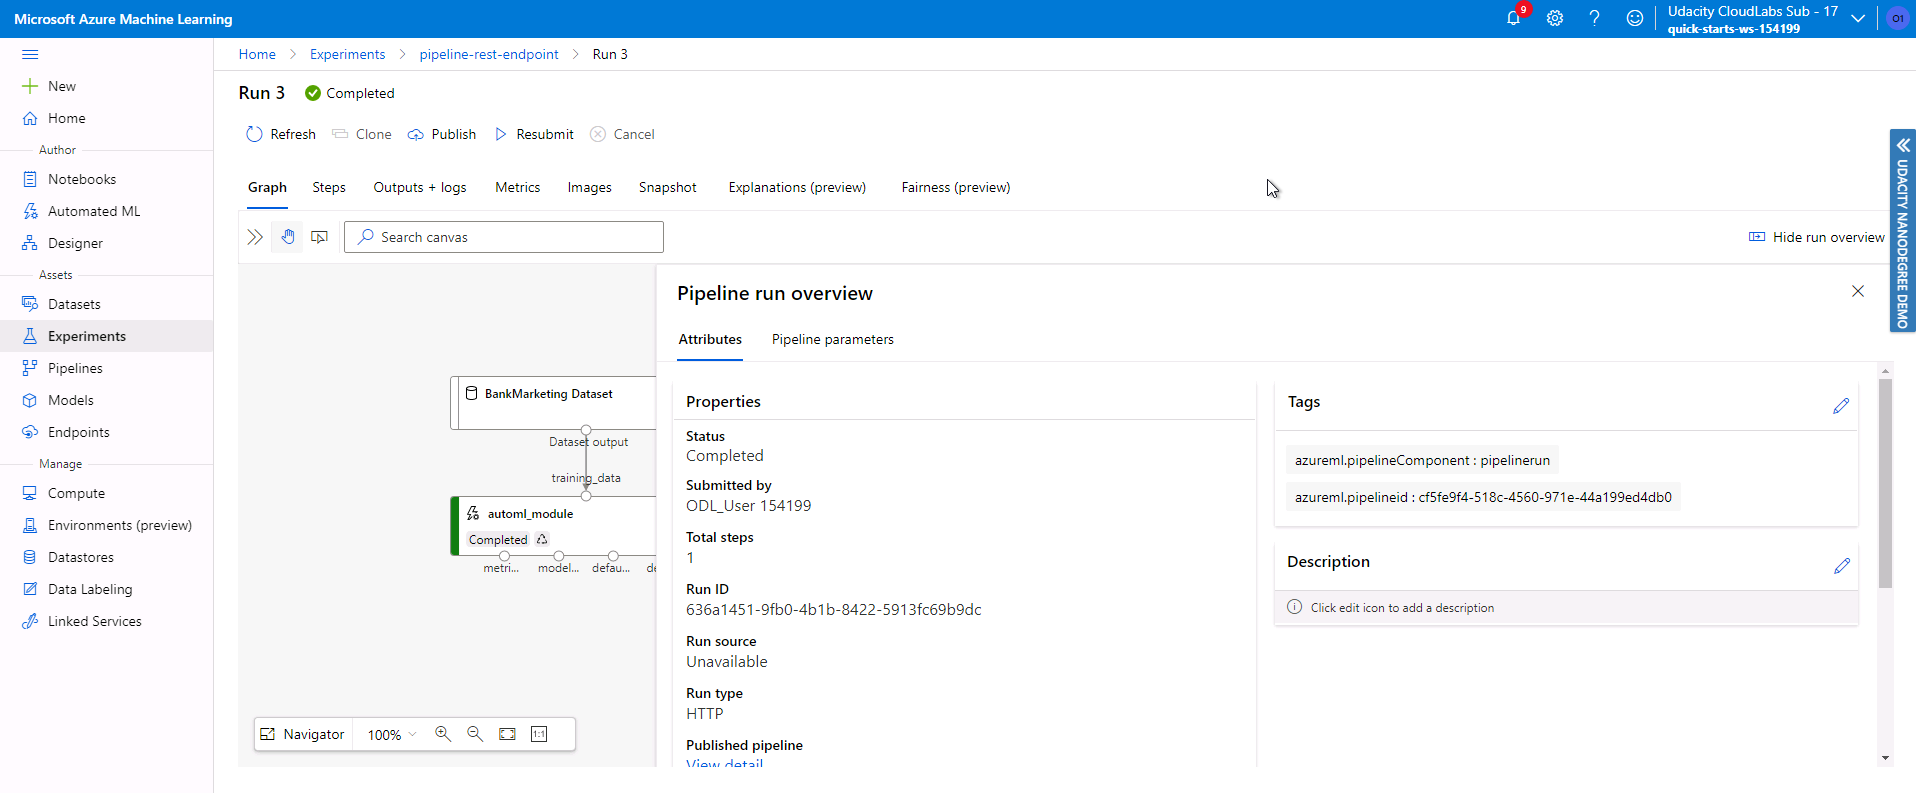Open Data Labeling in sidebar

pyautogui.click(x=106, y=589)
